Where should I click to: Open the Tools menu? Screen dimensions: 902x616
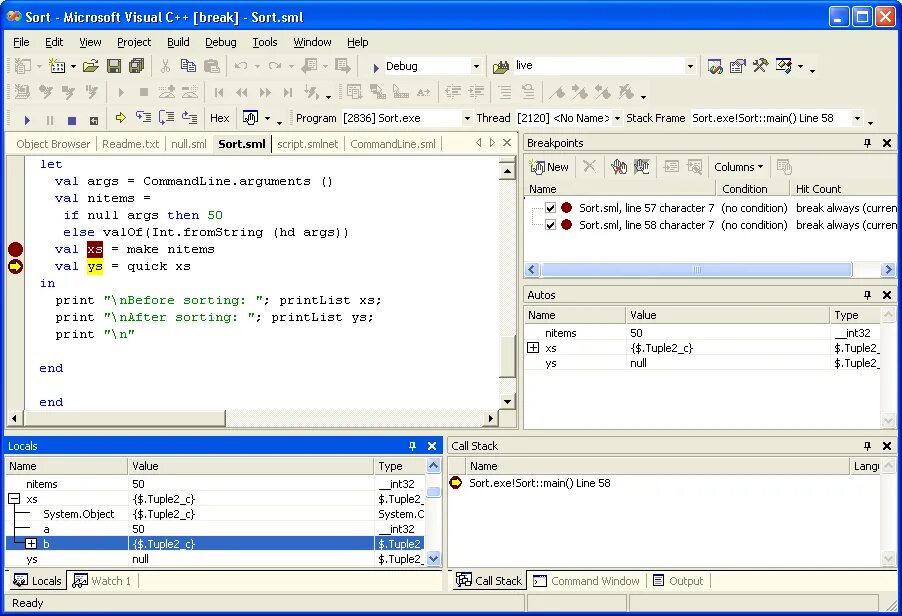(x=265, y=42)
